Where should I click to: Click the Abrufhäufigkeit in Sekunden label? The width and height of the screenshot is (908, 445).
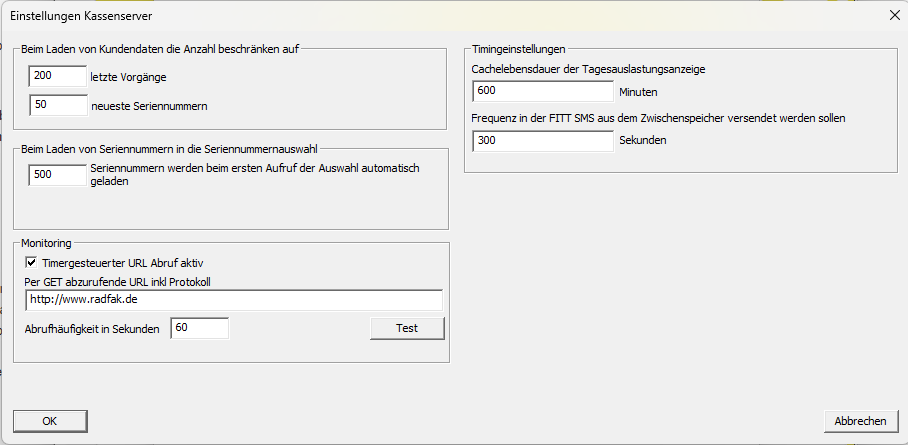[92, 329]
